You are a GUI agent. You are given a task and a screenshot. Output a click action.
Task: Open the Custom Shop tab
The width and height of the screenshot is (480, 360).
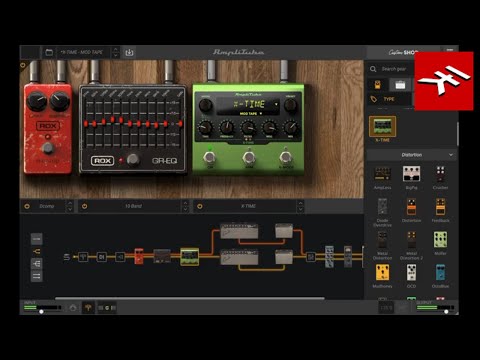tap(403, 52)
